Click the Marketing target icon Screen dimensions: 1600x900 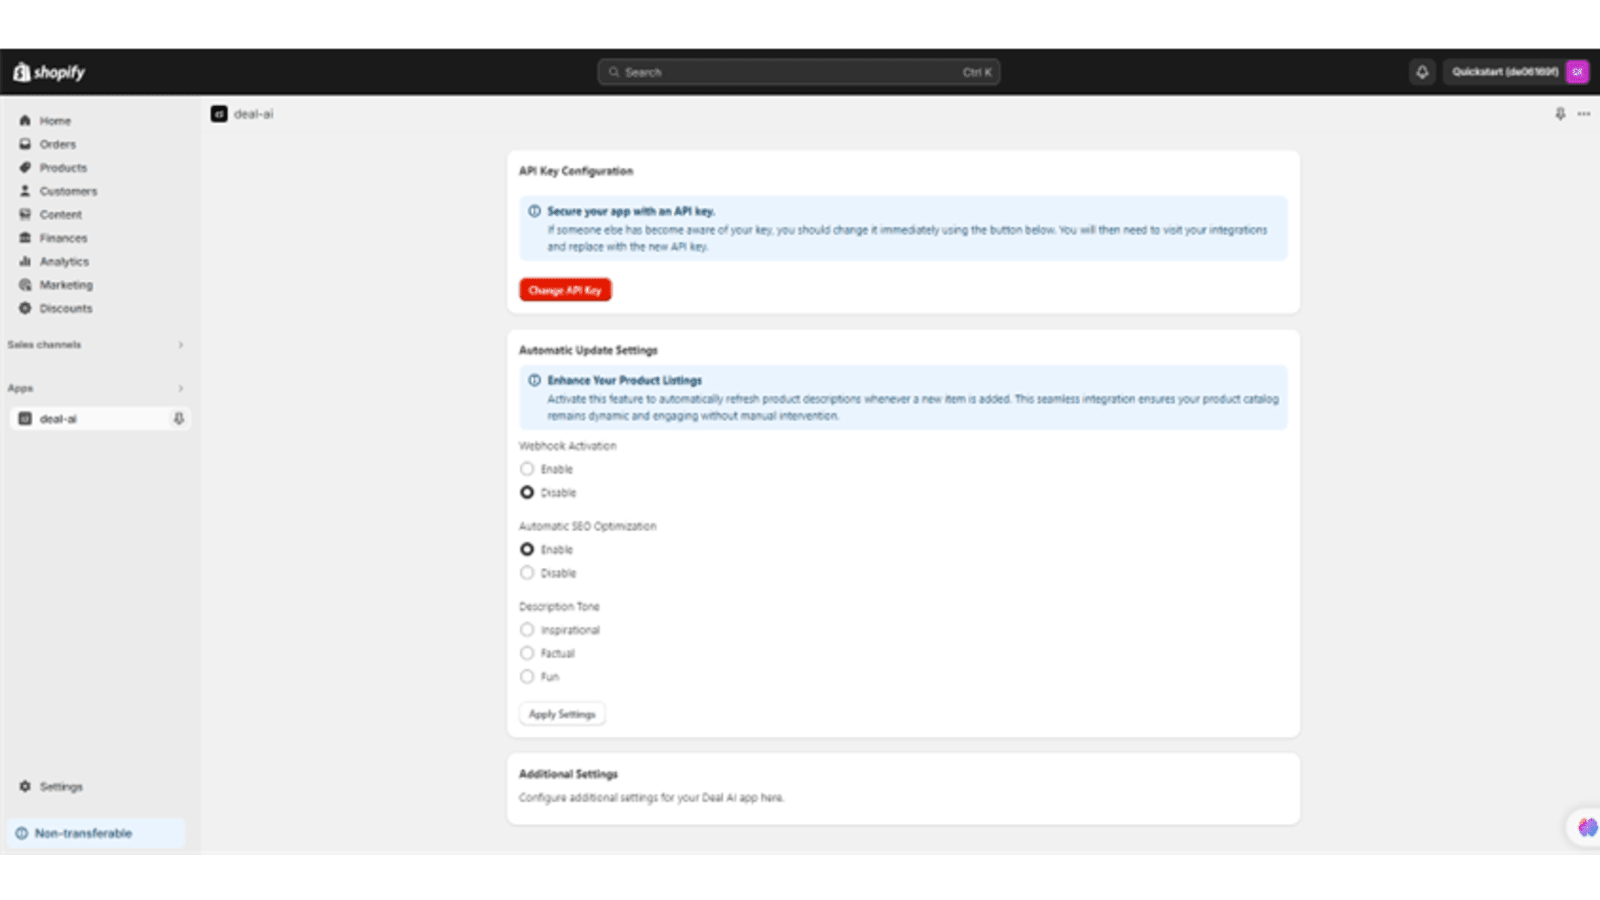click(x=25, y=285)
